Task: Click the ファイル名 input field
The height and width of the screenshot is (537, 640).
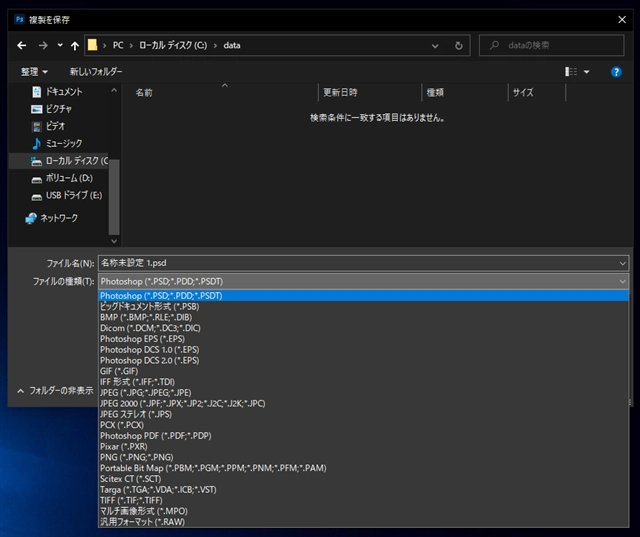Action: coord(358,263)
